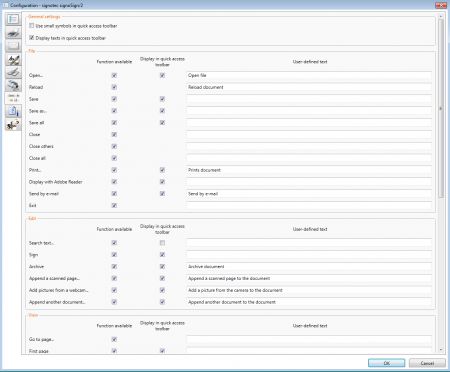This screenshot has height=372, width=450.
Task: Select the text-labeled menu configuration sidebar item
Action: (13, 98)
